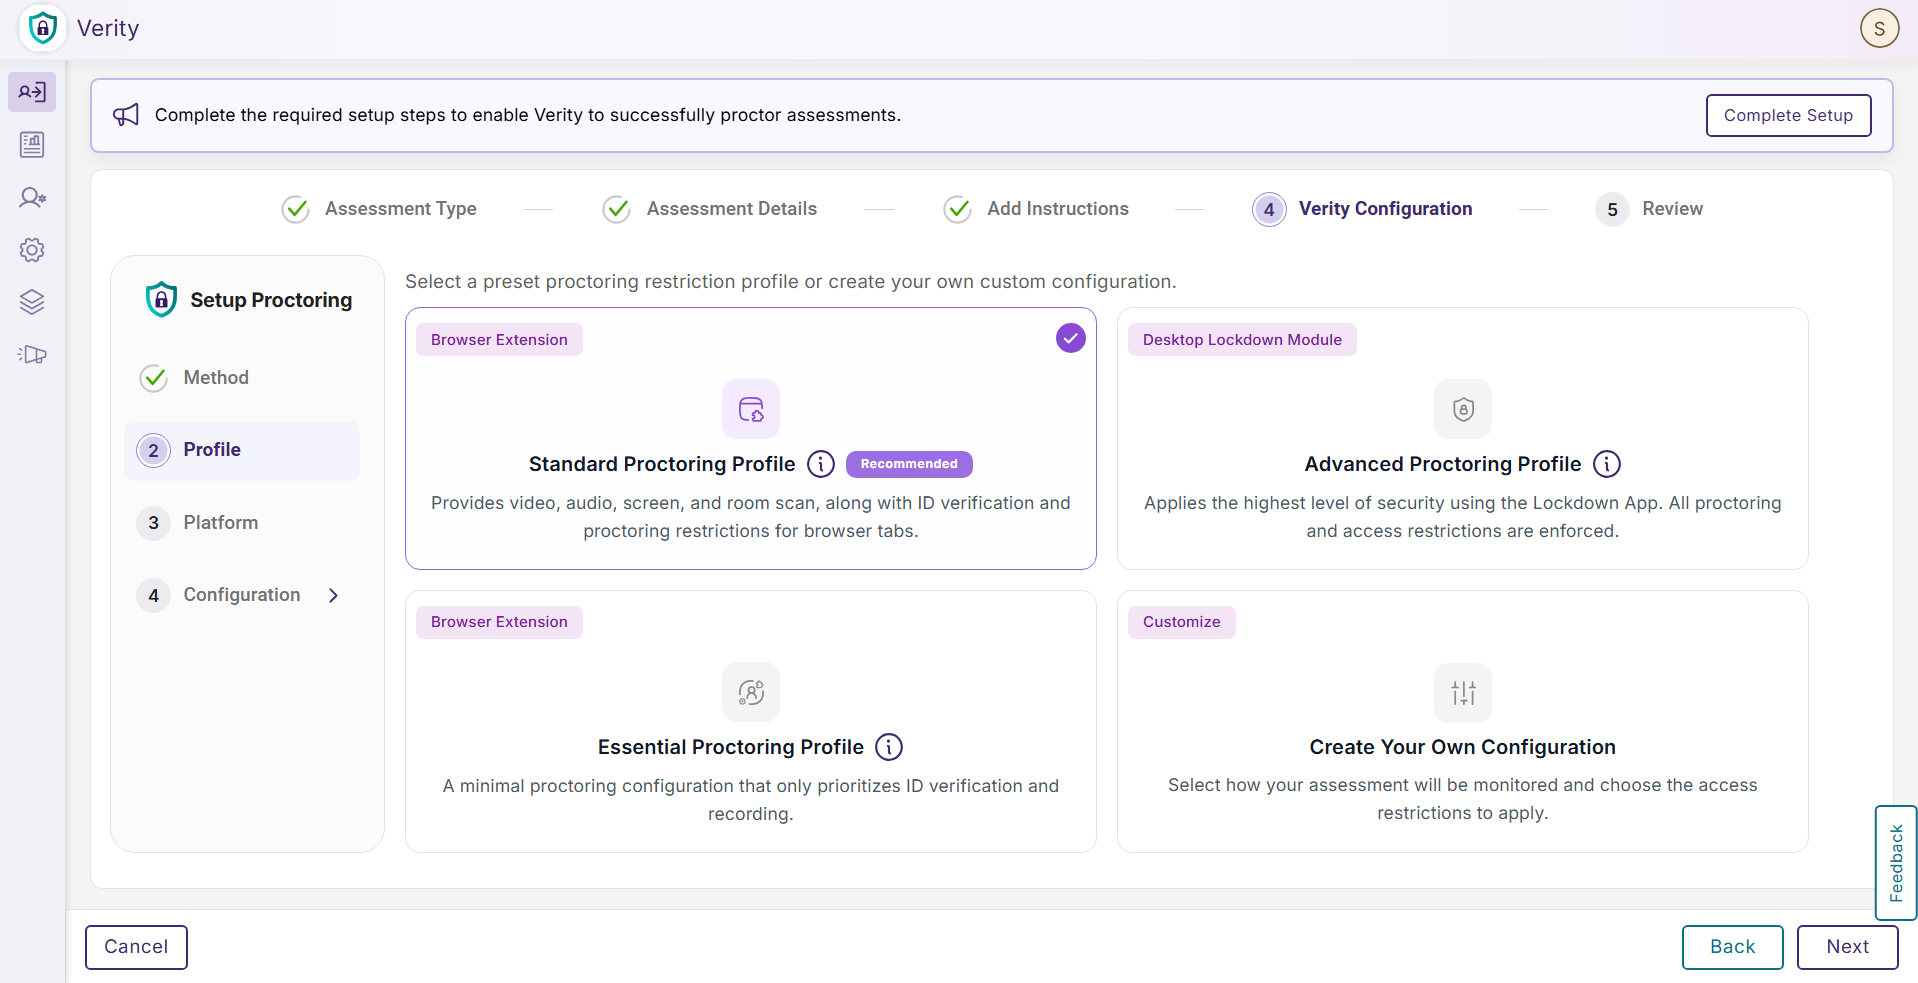The height and width of the screenshot is (983, 1918).
Task: Click the Setup Proctoring shield icon
Action: click(x=161, y=299)
